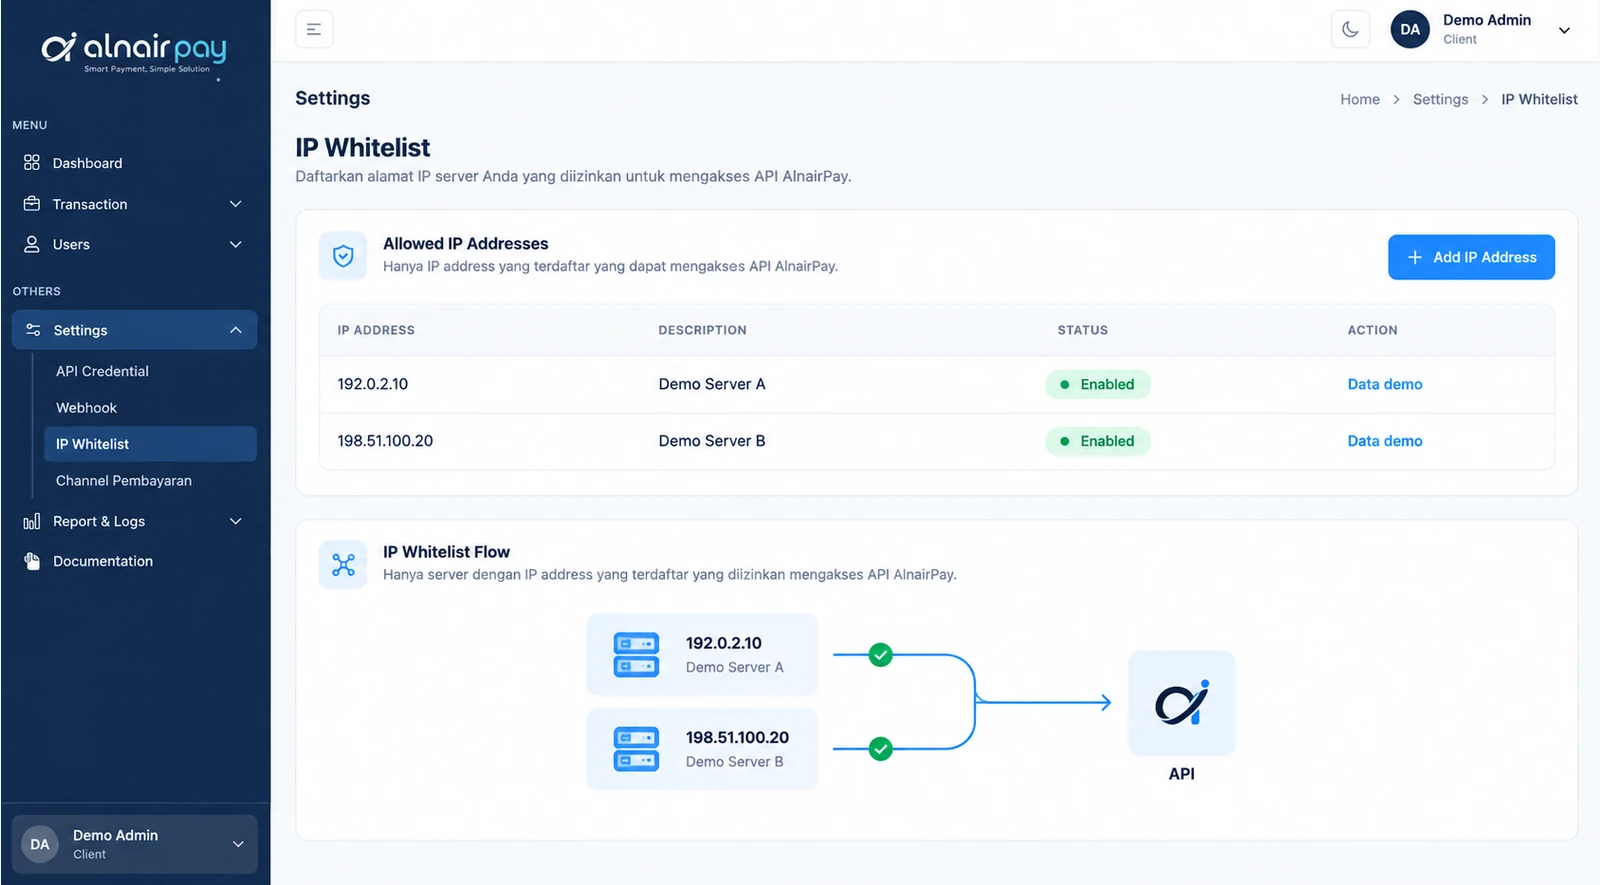Click the IP Whitelist Flow network icon

343,565
